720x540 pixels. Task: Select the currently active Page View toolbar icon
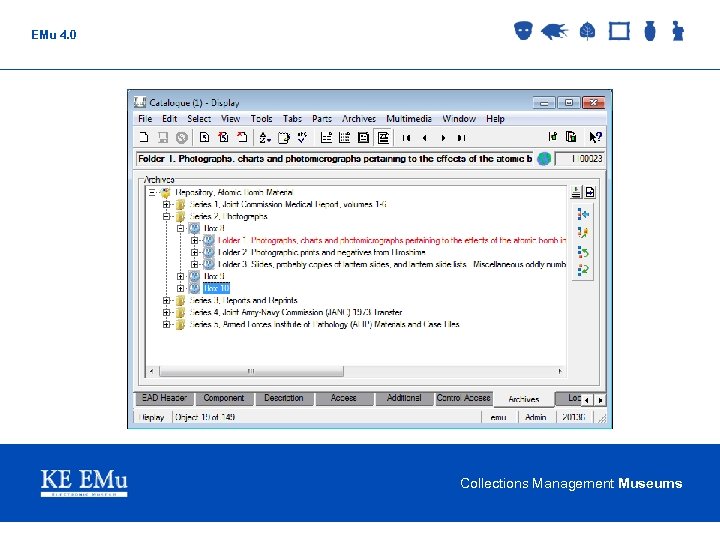point(383,137)
